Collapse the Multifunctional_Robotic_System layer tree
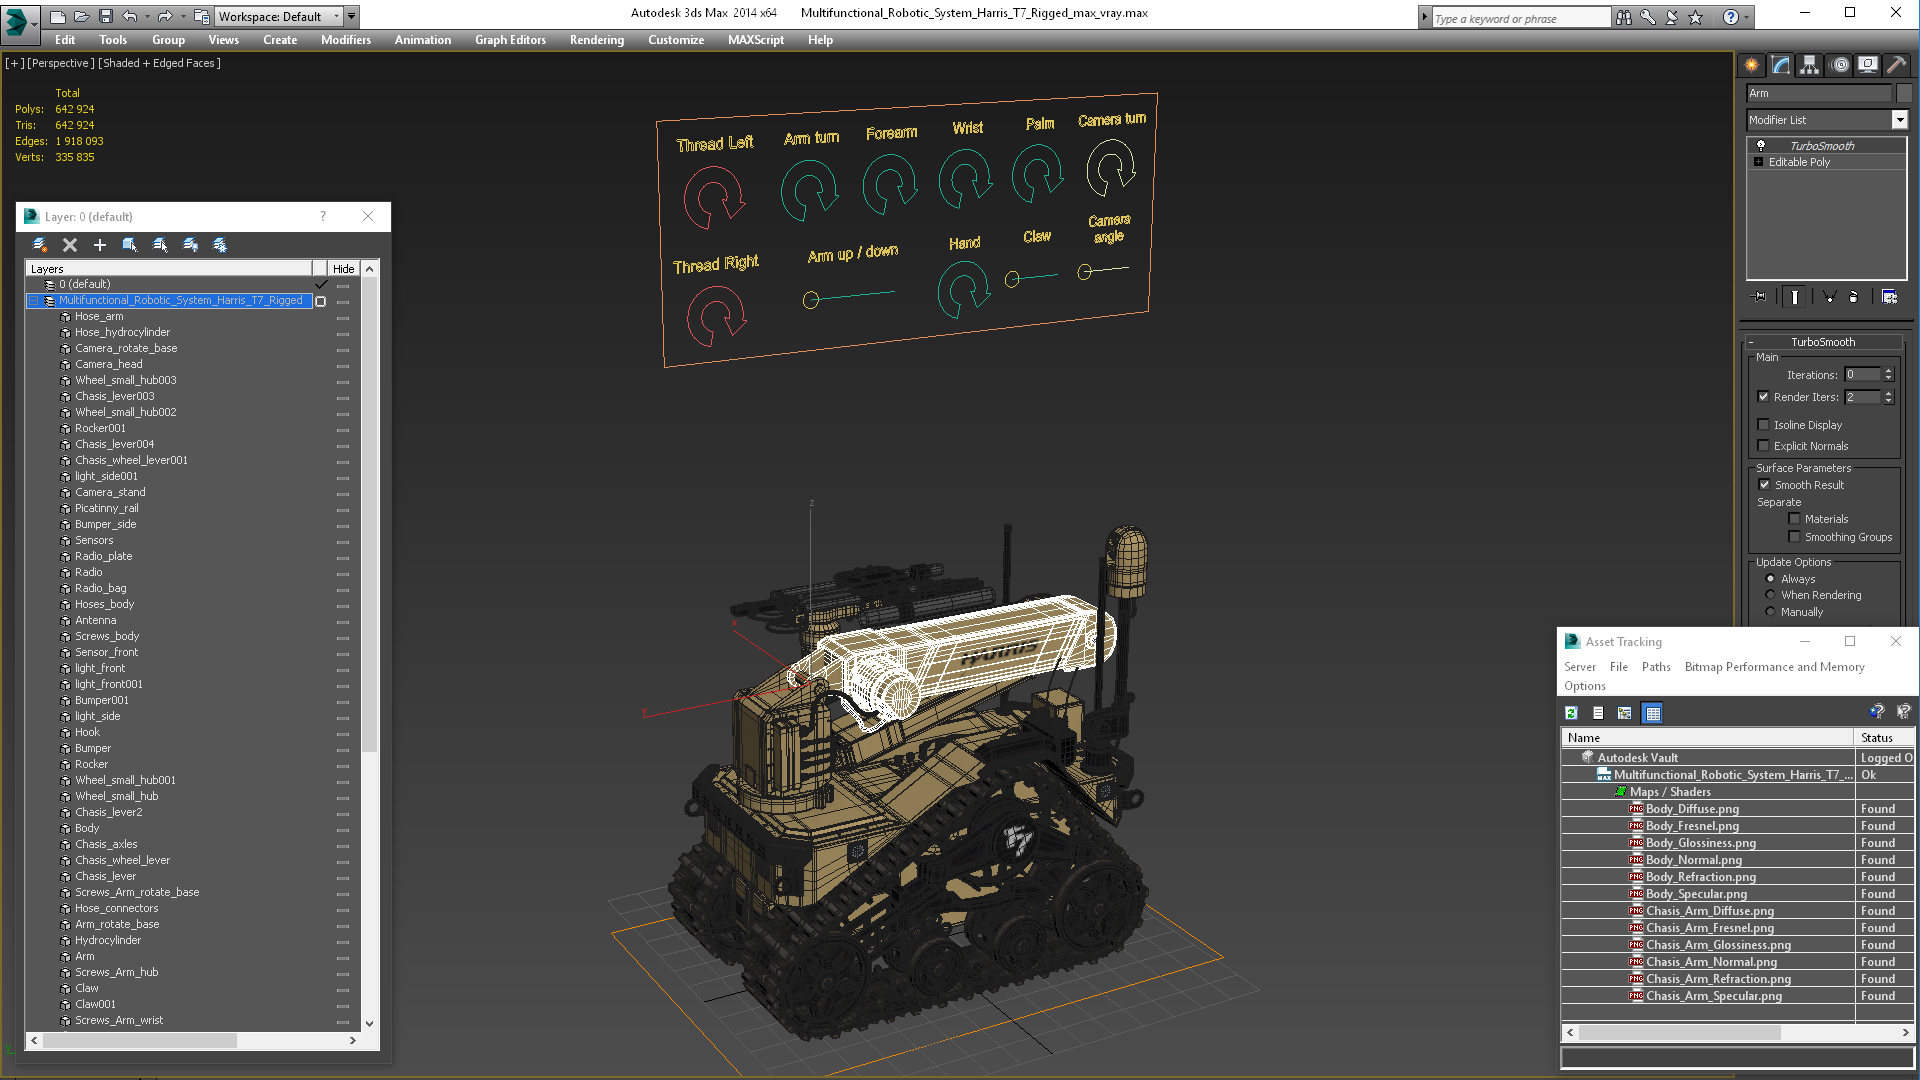 click(33, 300)
